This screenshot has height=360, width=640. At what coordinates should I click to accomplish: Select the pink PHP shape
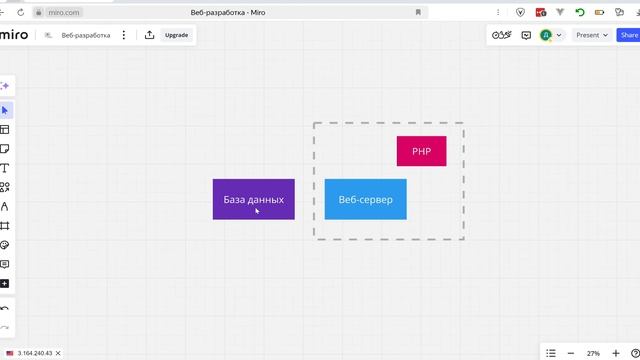422,151
